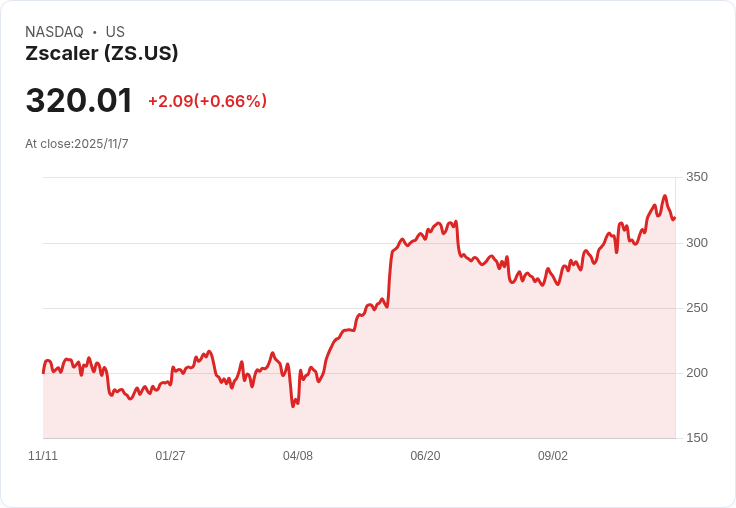Click the 200 y-axis label

696,373
